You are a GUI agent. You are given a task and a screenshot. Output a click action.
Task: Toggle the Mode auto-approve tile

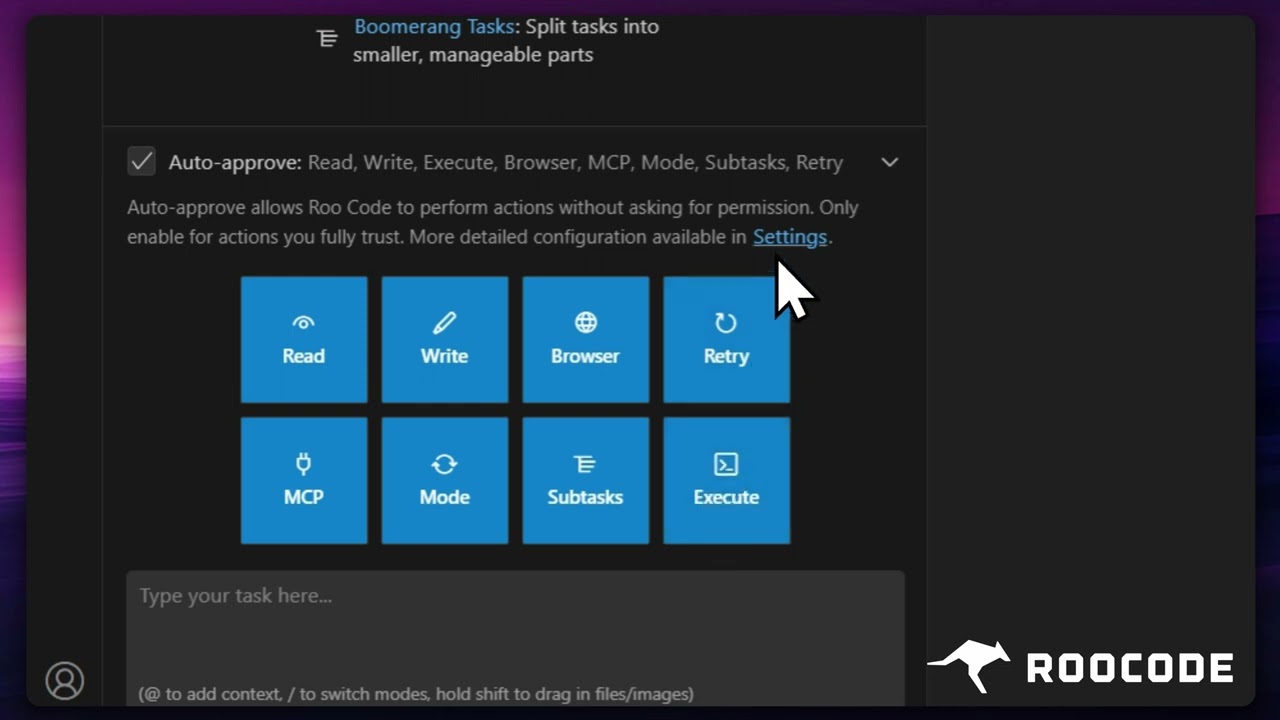click(445, 481)
